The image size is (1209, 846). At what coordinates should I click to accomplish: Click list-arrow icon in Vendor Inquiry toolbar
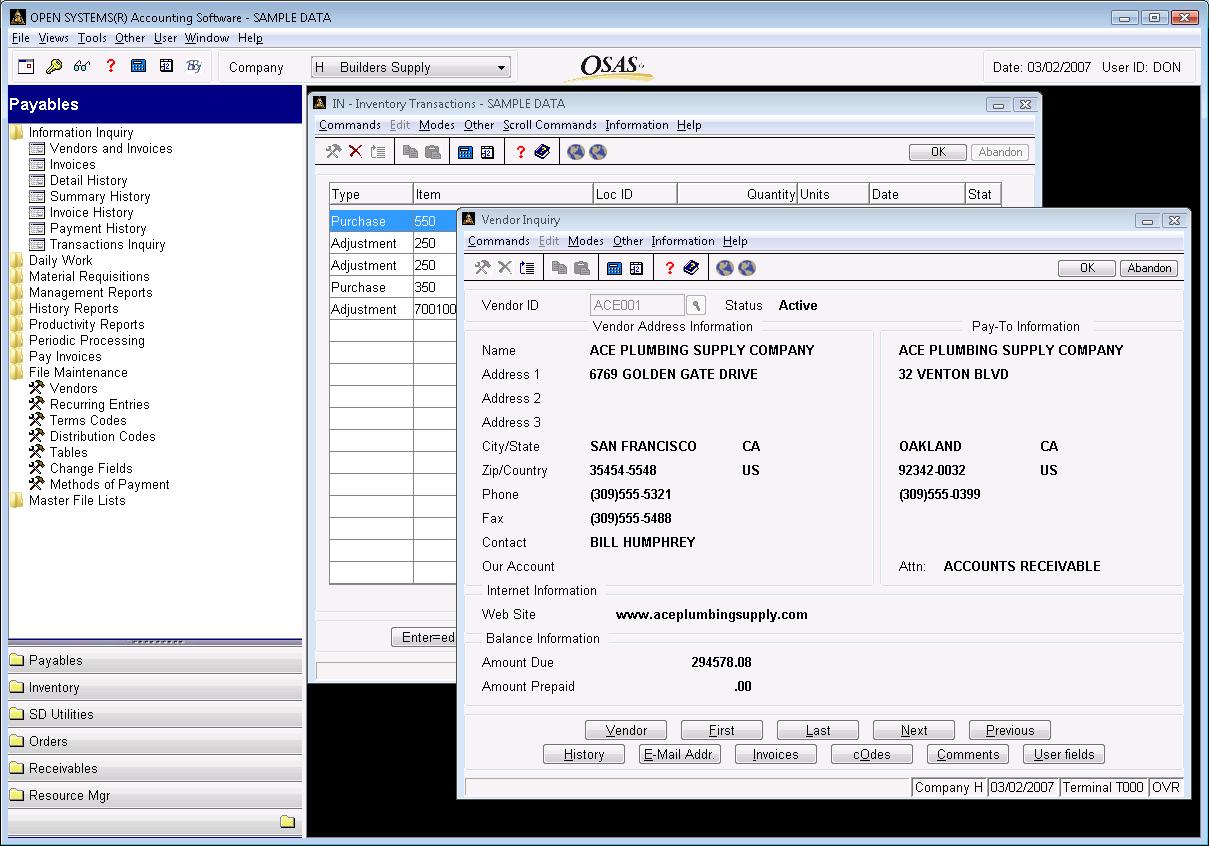527,268
